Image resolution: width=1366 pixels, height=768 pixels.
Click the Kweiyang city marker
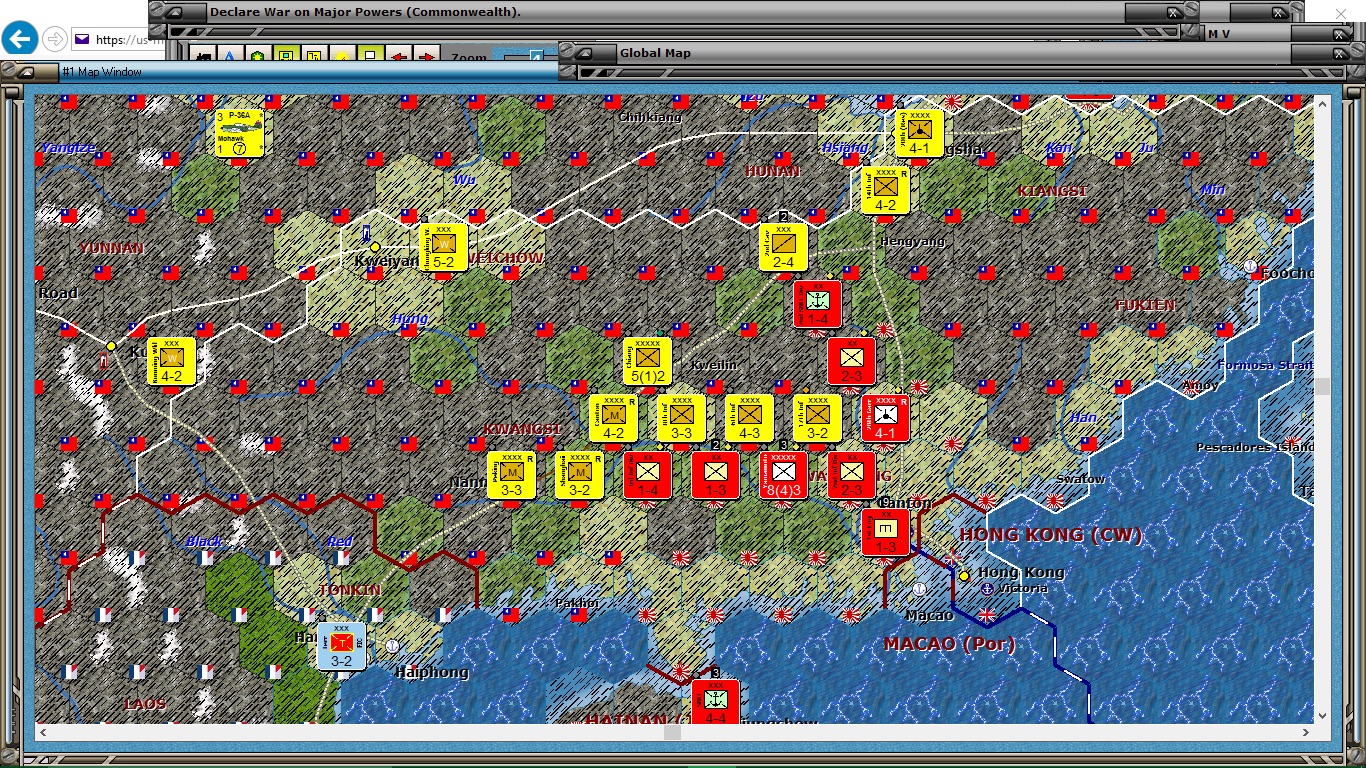click(375, 247)
